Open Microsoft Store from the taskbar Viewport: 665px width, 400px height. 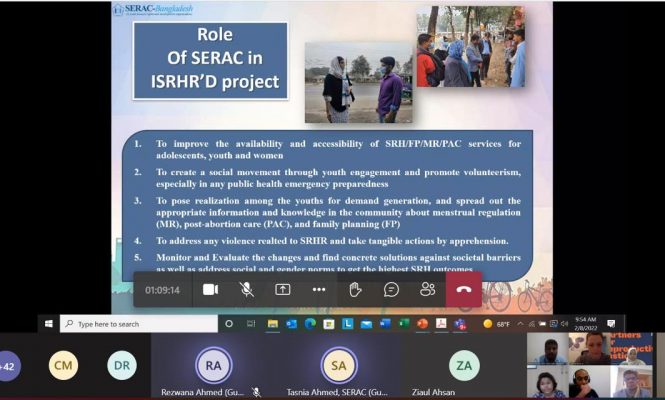click(x=329, y=324)
